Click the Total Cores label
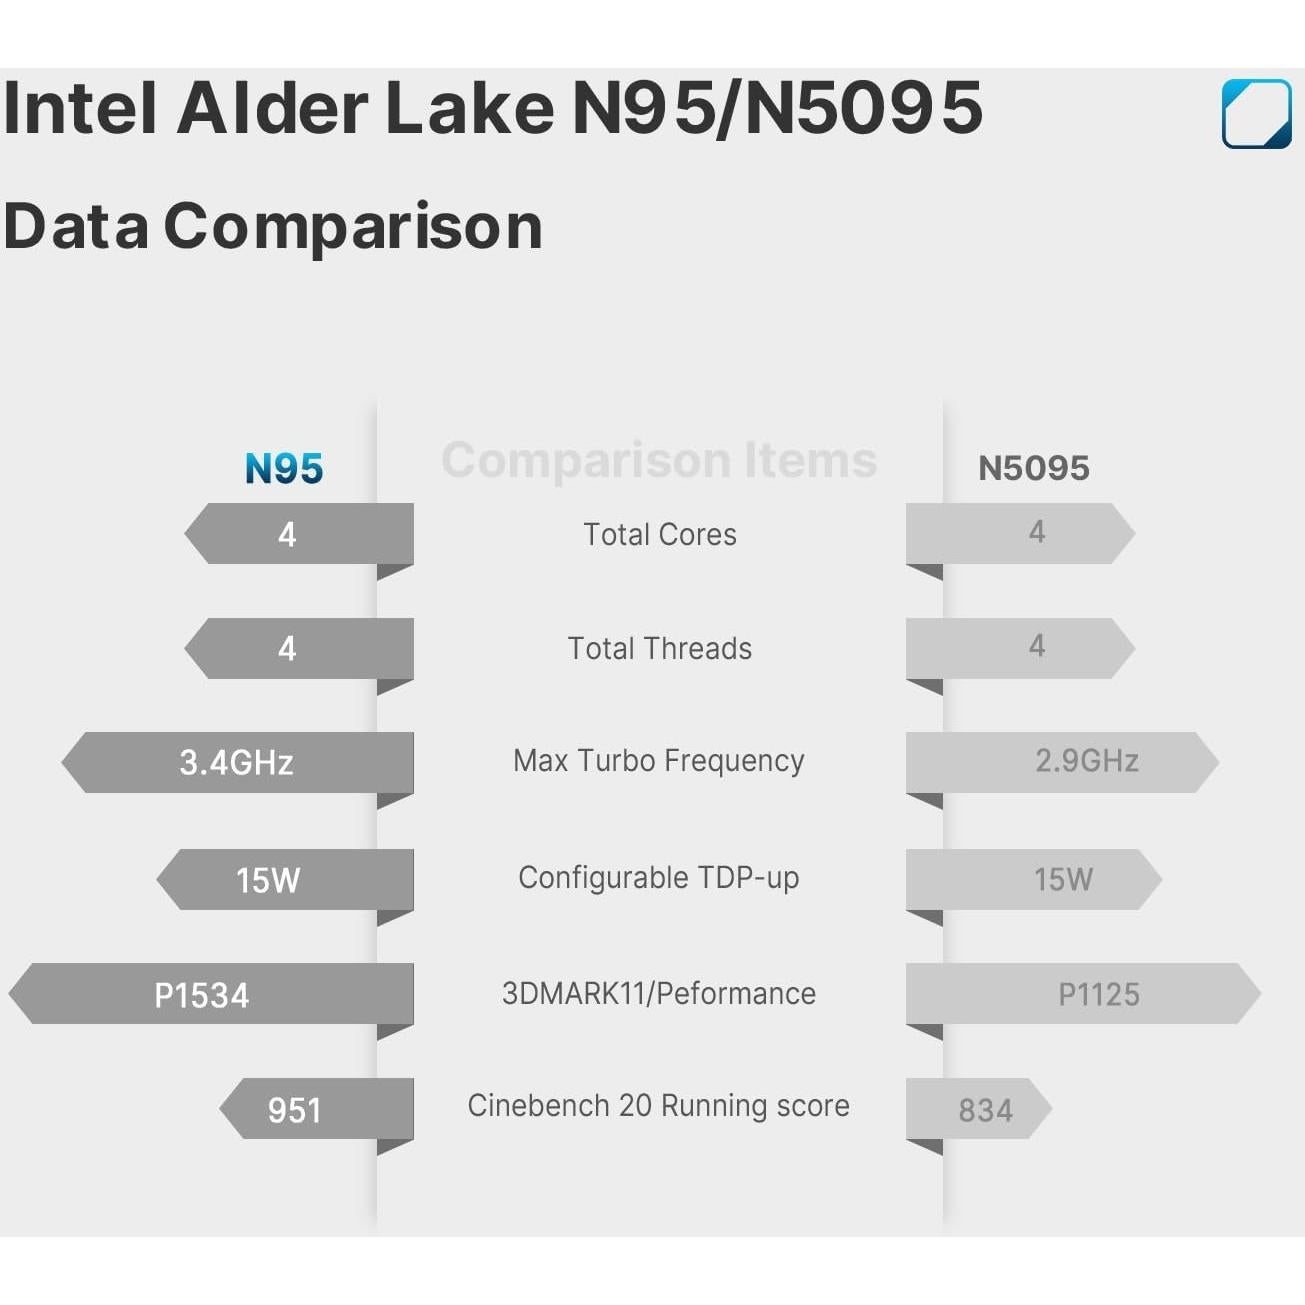The width and height of the screenshot is (1305, 1305). [659, 535]
